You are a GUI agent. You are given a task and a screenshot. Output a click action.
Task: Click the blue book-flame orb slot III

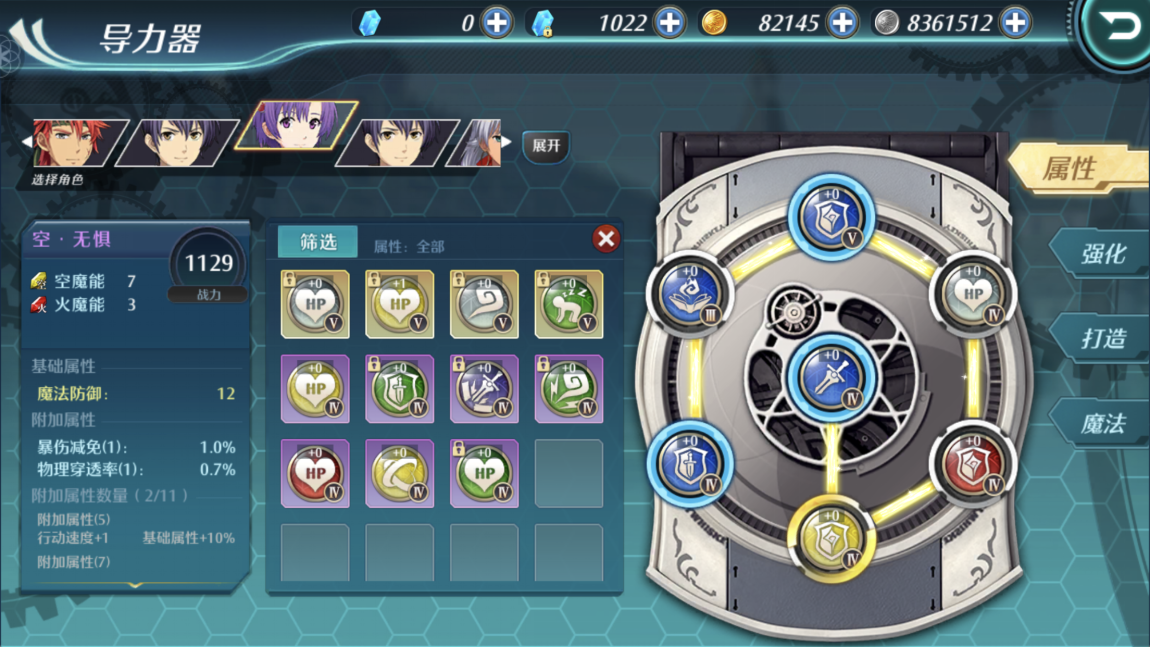click(x=690, y=293)
